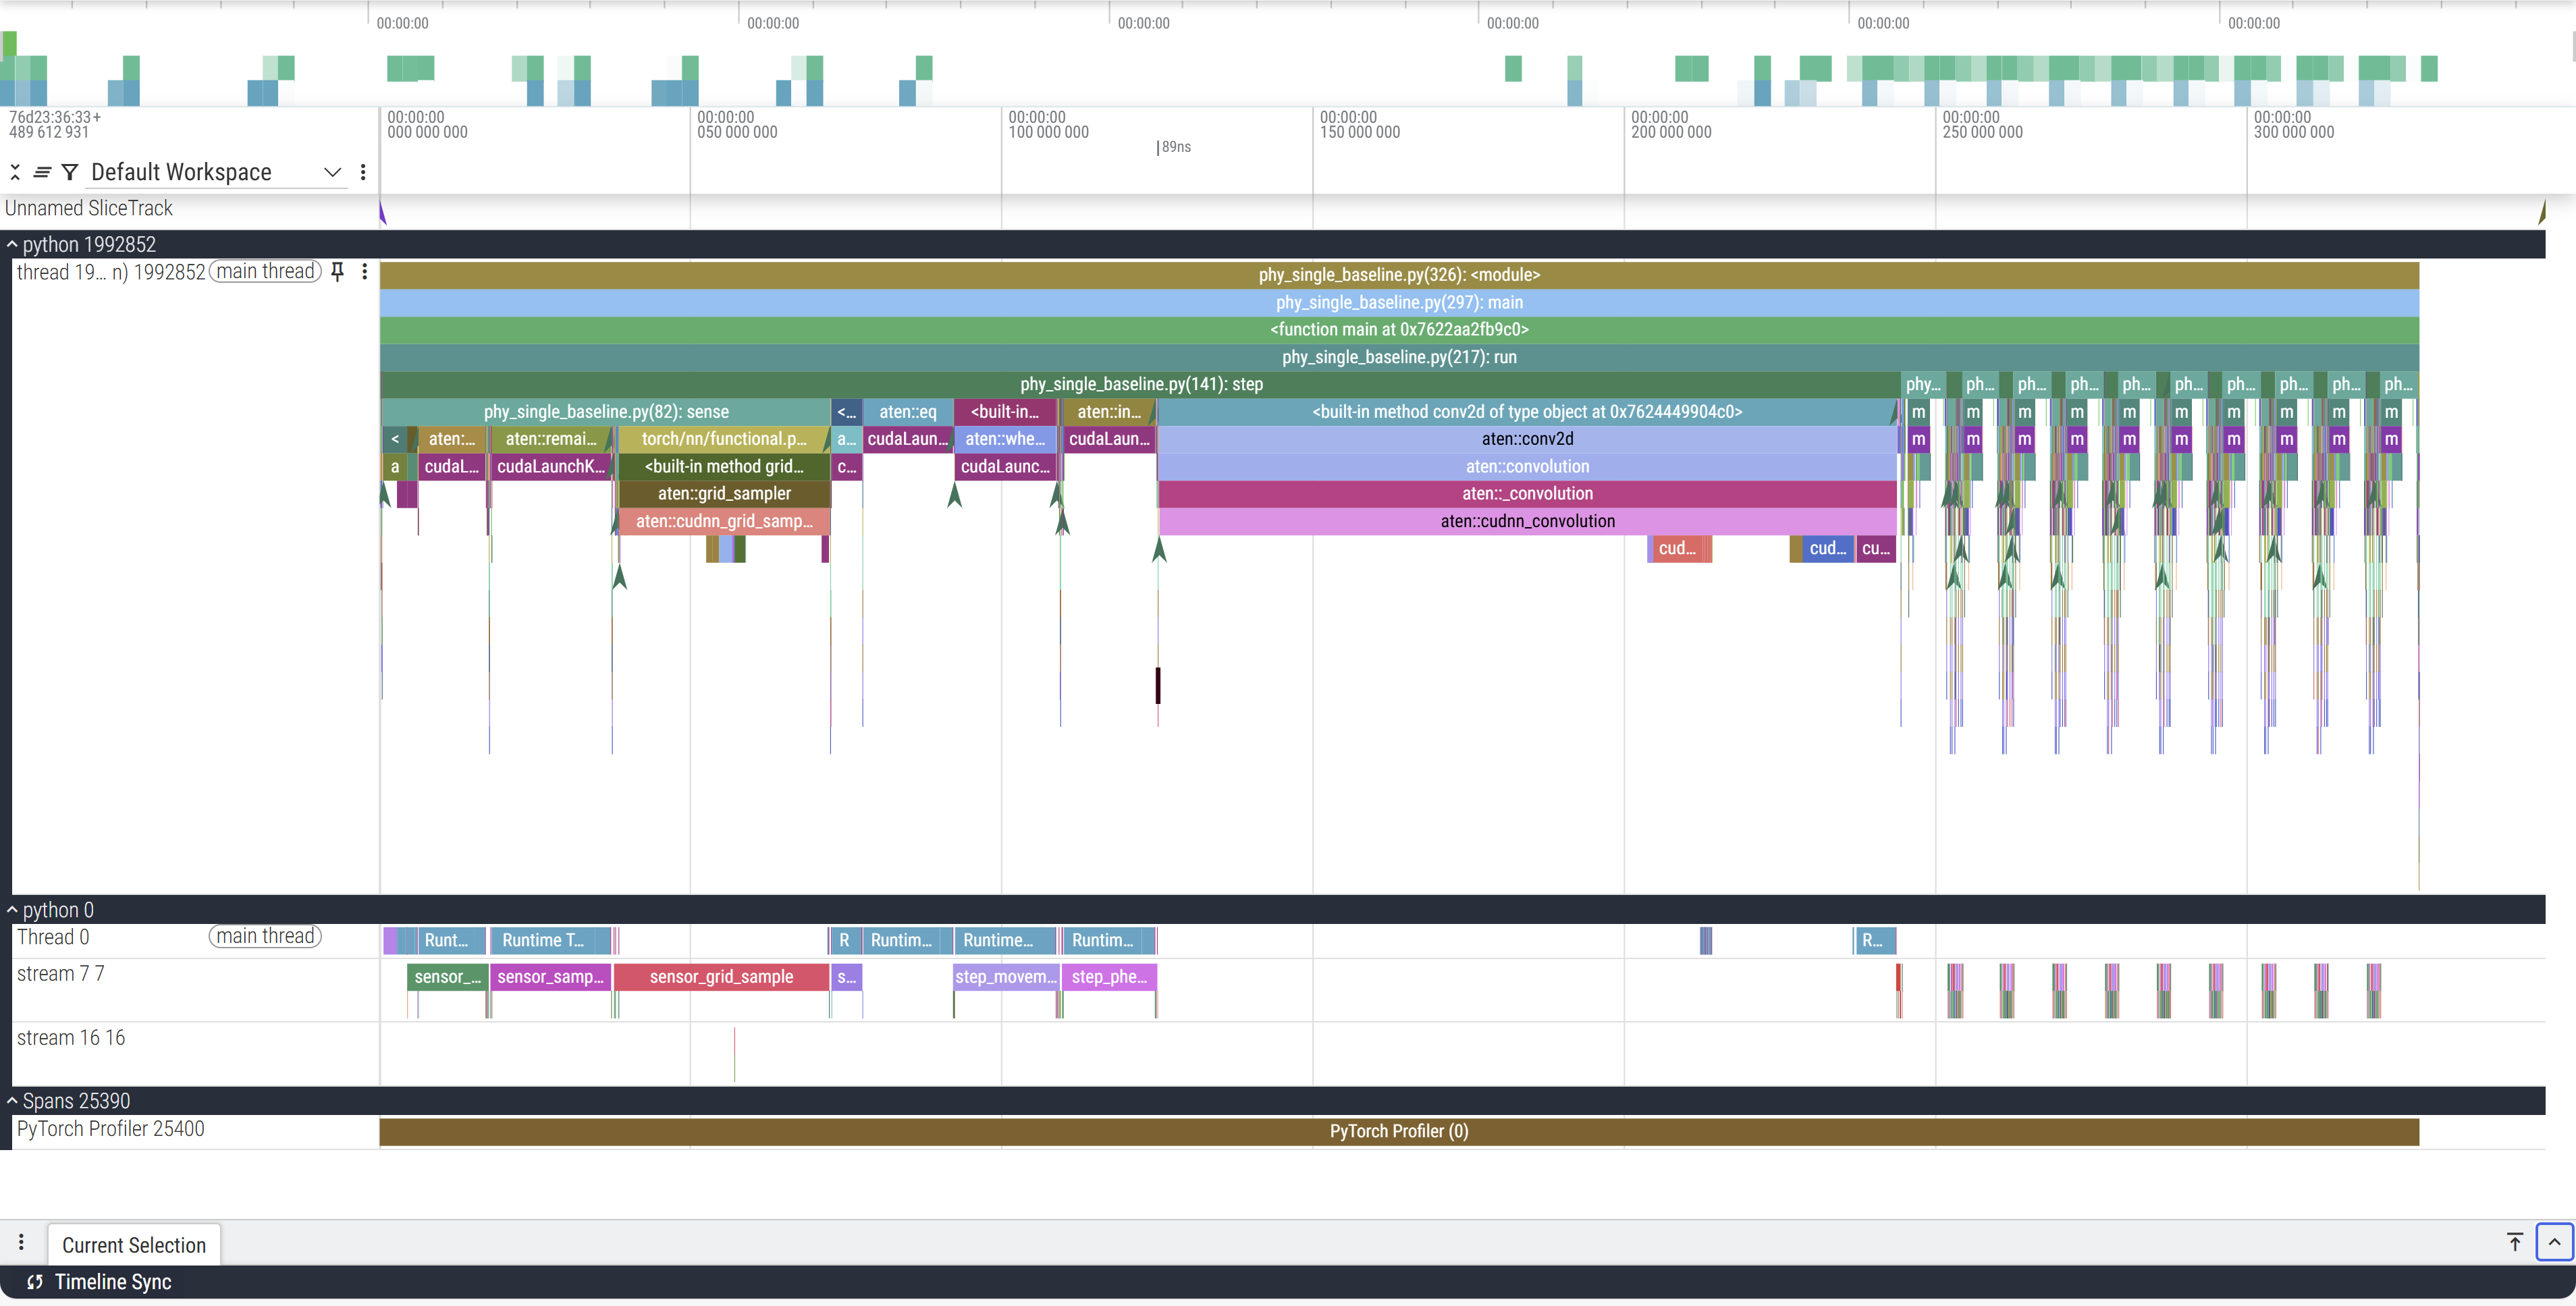Select the sensor_grid_sample slice on stream 7
2576x1306 pixels.
[x=721, y=977]
